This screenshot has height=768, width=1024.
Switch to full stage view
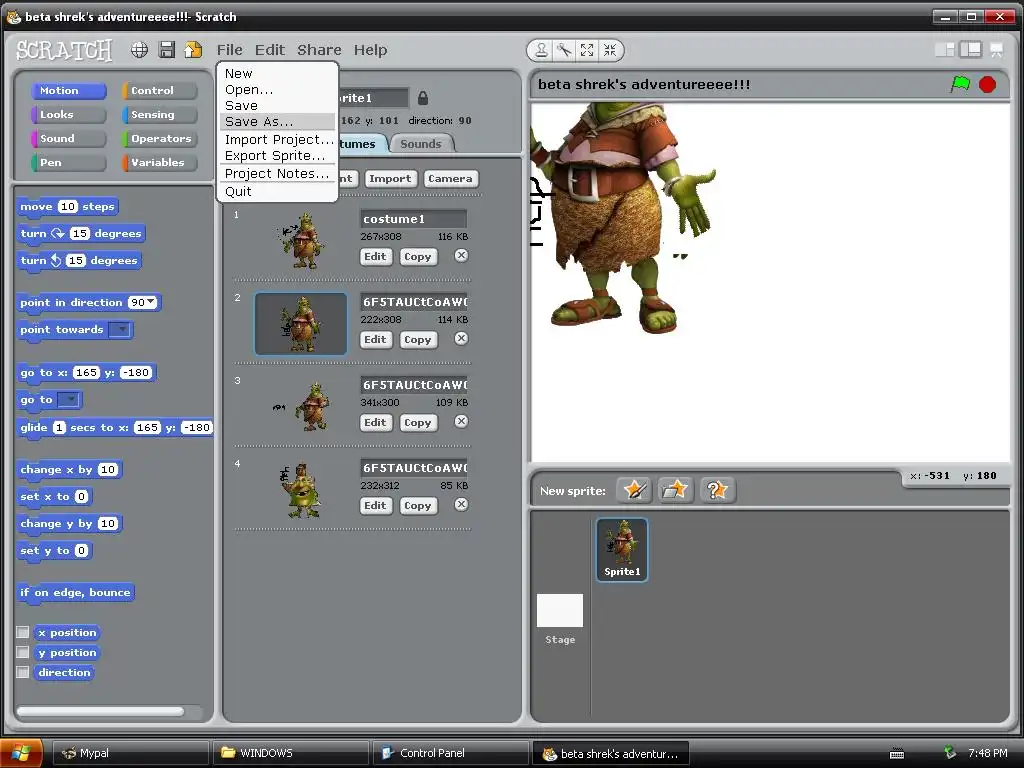(x=970, y=50)
